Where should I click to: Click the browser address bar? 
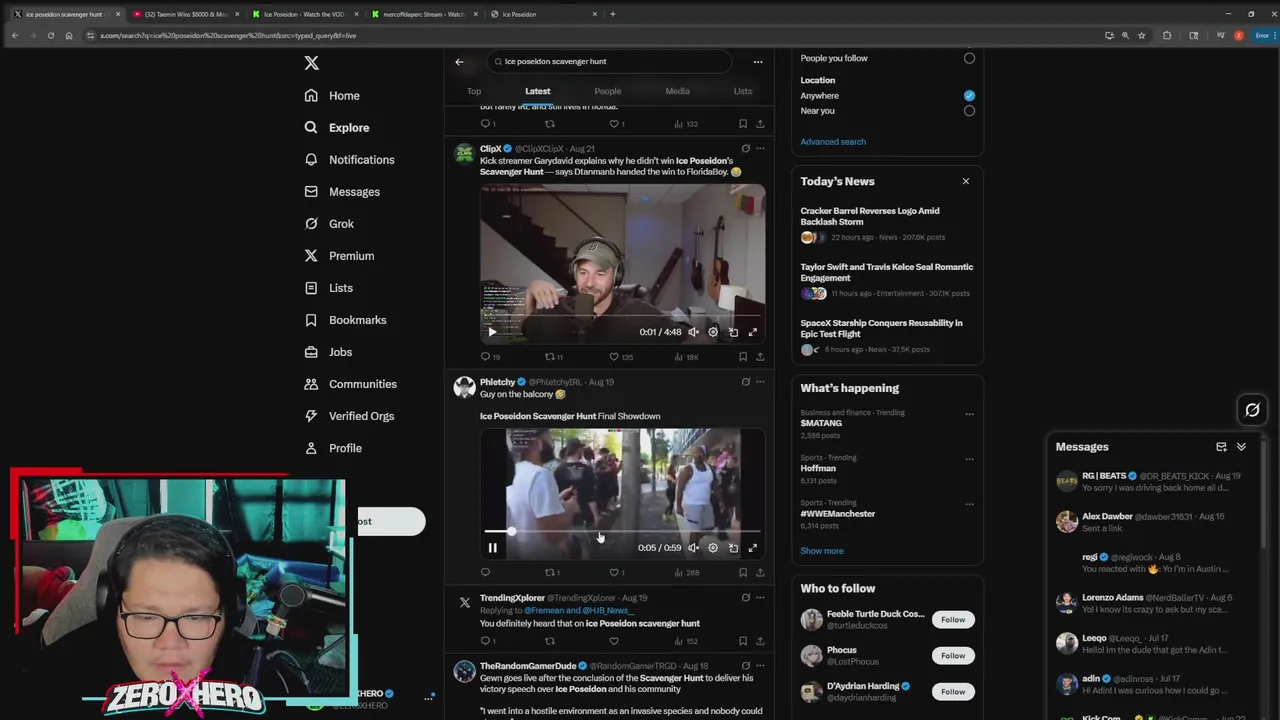tap(590, 35)
